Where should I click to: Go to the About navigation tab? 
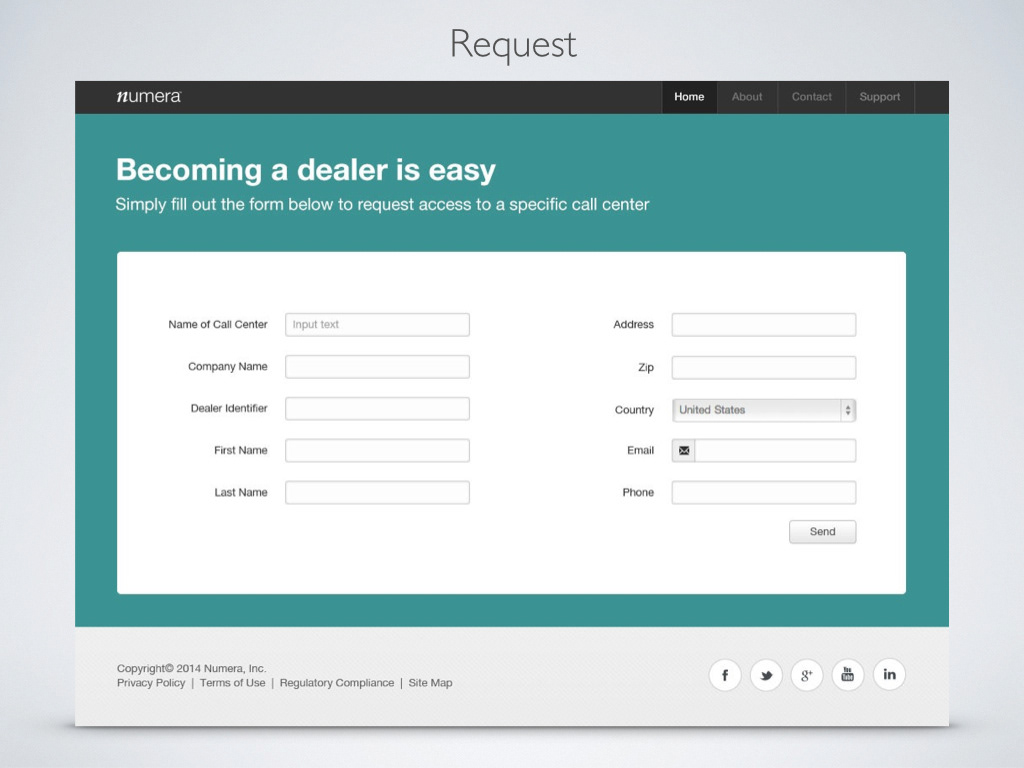coord(747,97)
